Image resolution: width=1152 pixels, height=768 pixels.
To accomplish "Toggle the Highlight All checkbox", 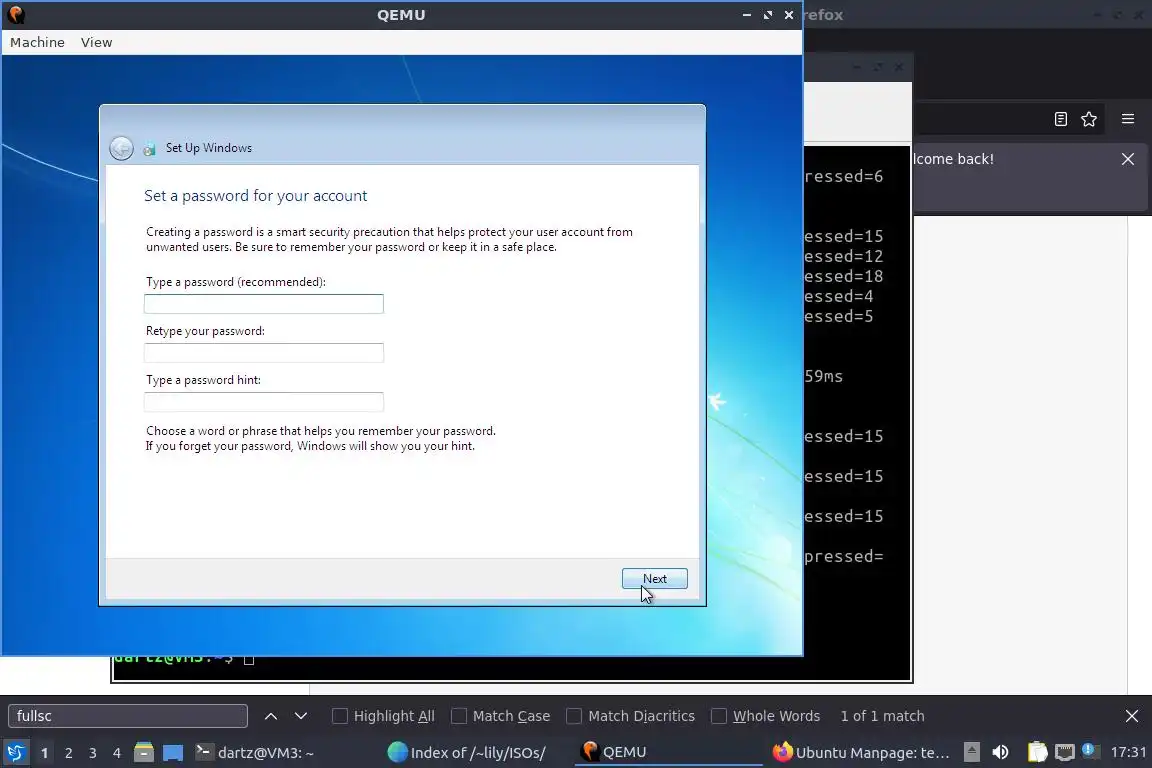I will 339,716.
